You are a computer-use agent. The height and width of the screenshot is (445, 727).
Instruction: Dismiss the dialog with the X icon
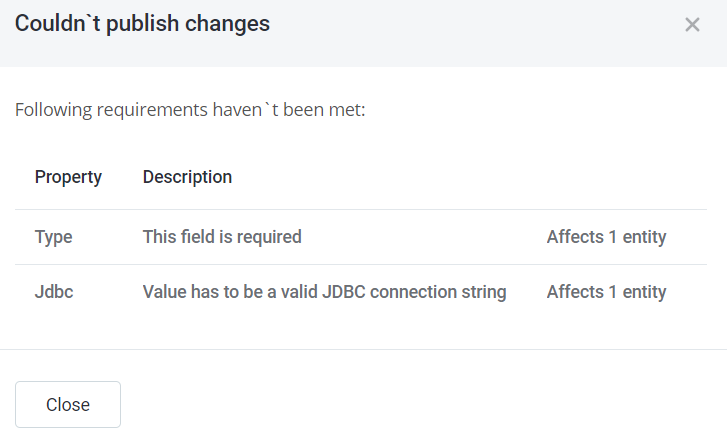coord(692,25)
